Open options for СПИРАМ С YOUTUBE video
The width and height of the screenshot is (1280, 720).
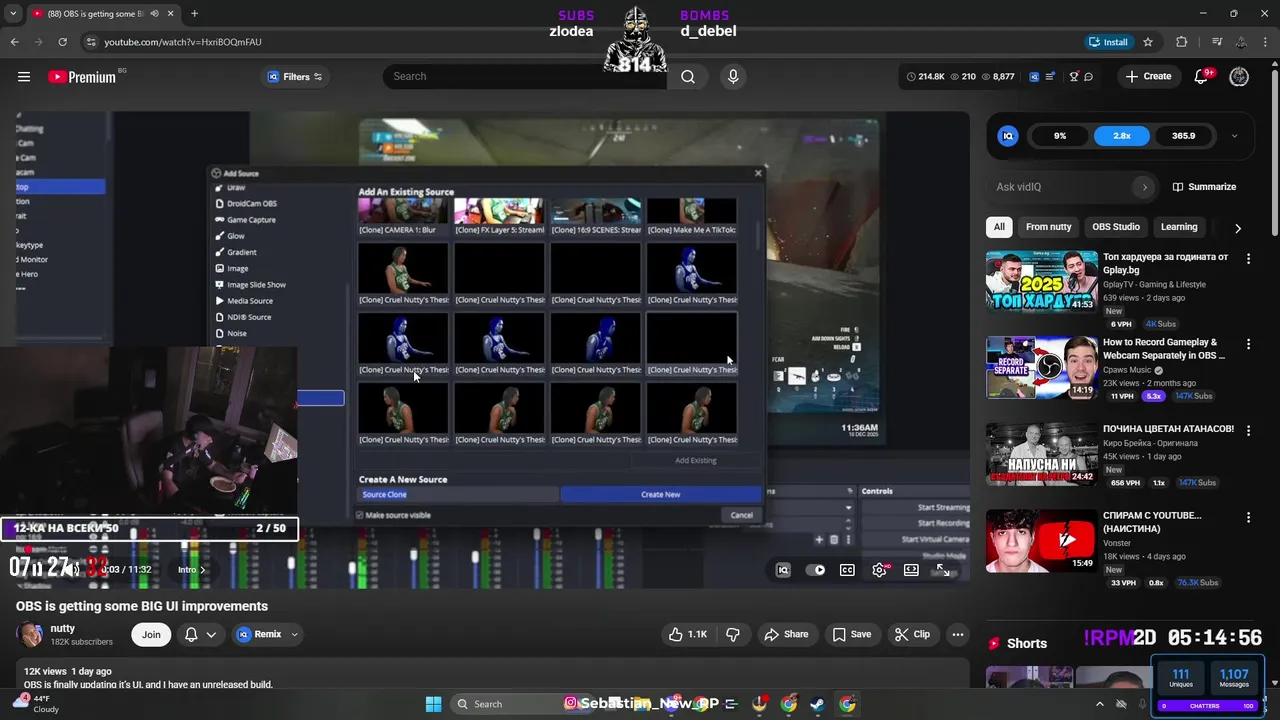(1248, 517)
